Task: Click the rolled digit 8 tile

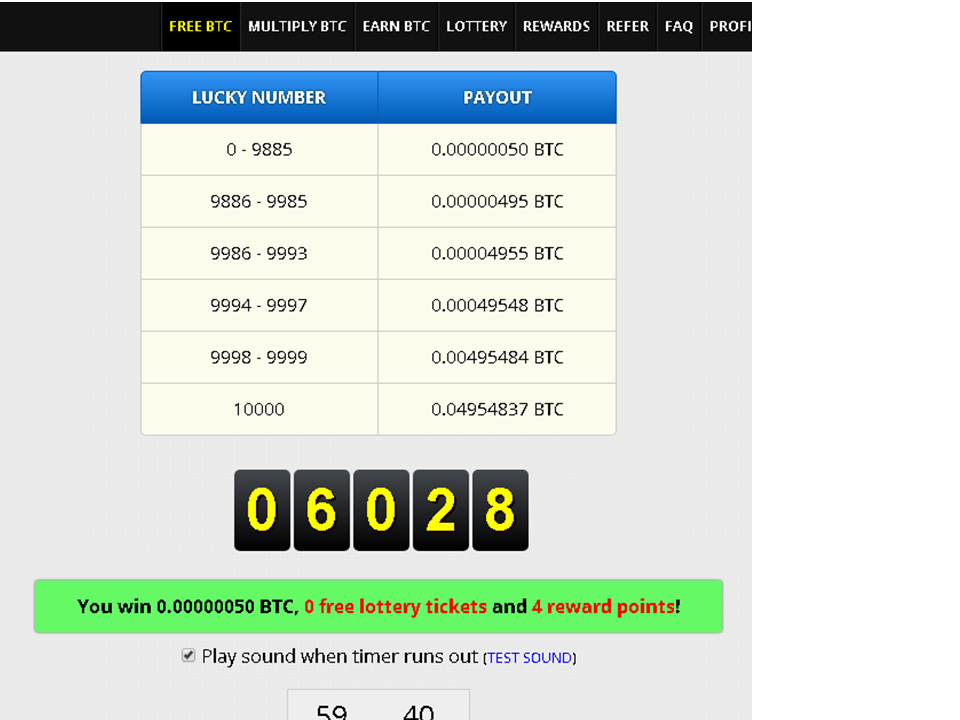Action: click(x=500, y=510)
